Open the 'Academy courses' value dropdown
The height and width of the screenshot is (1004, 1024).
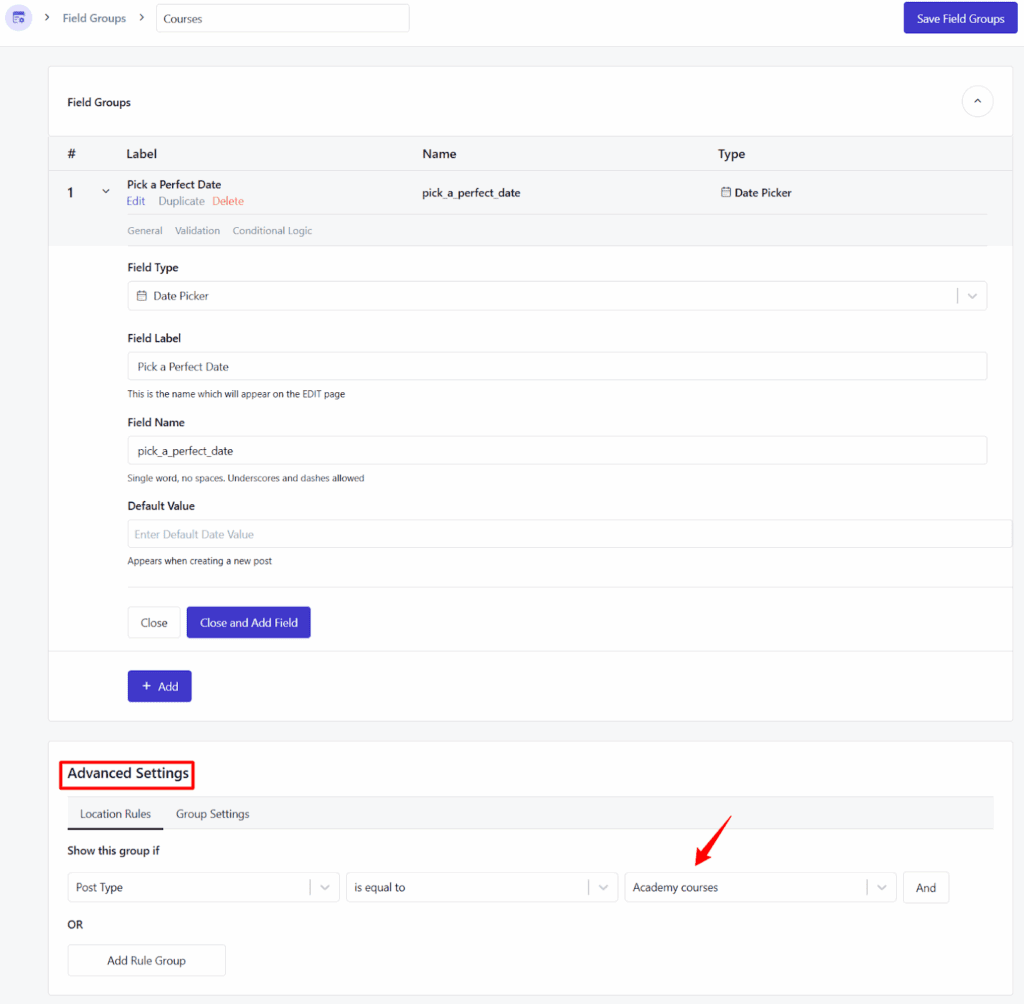pyautogui.click(x=880, y=887)
